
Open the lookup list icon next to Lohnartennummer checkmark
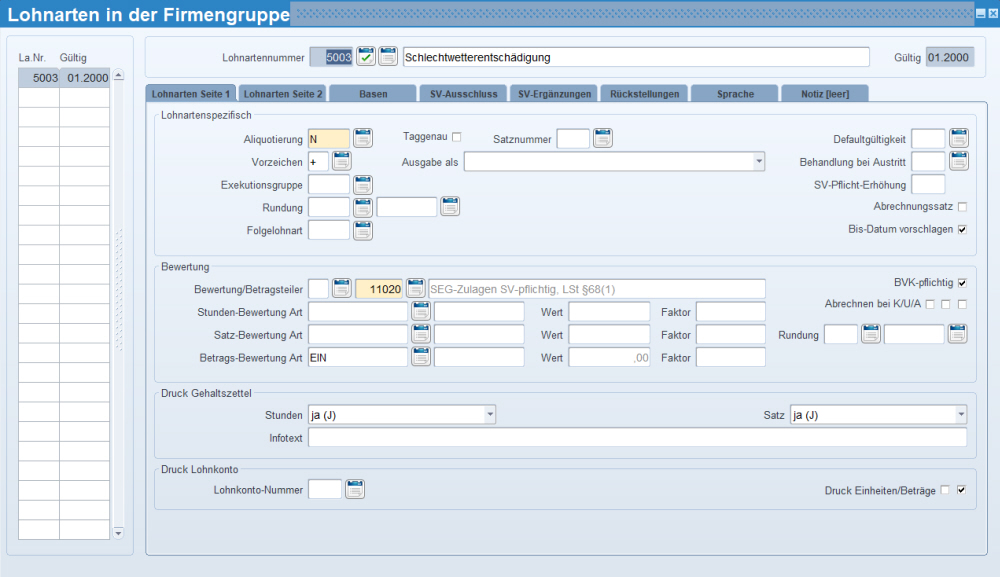(388, 56)
